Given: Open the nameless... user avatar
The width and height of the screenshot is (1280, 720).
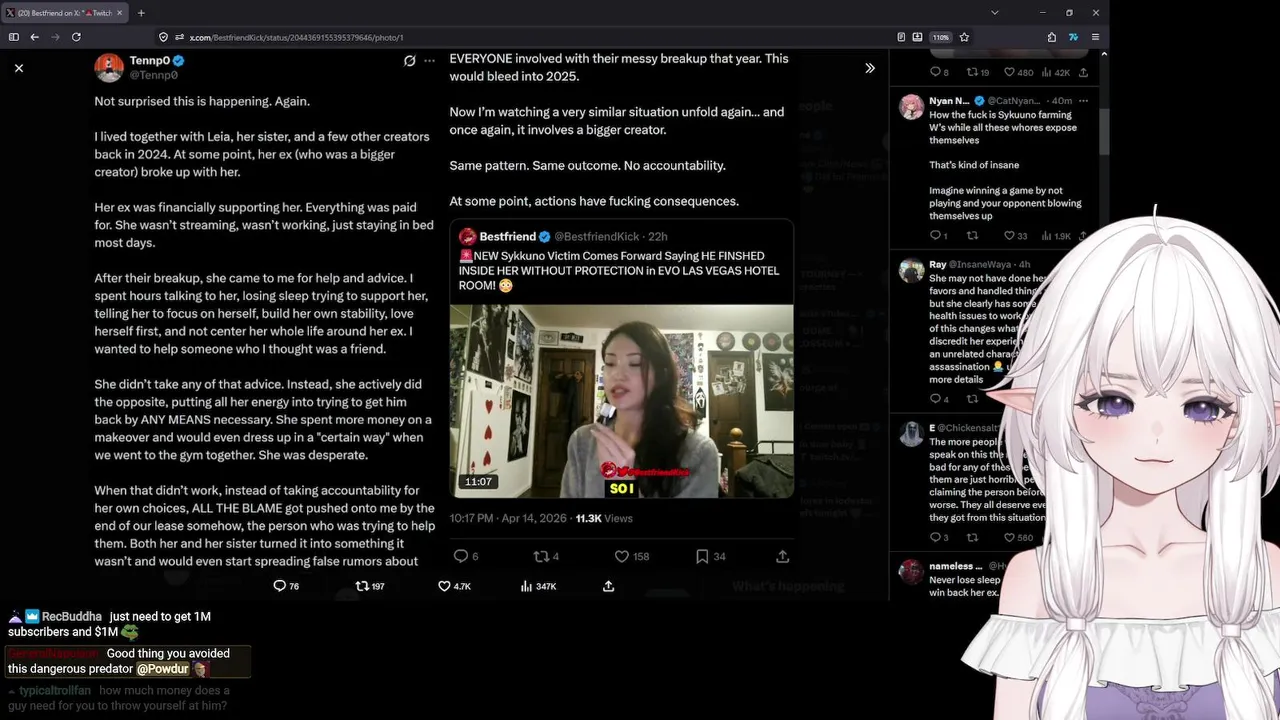Looking at the screenshot, I should click(911, 572).
